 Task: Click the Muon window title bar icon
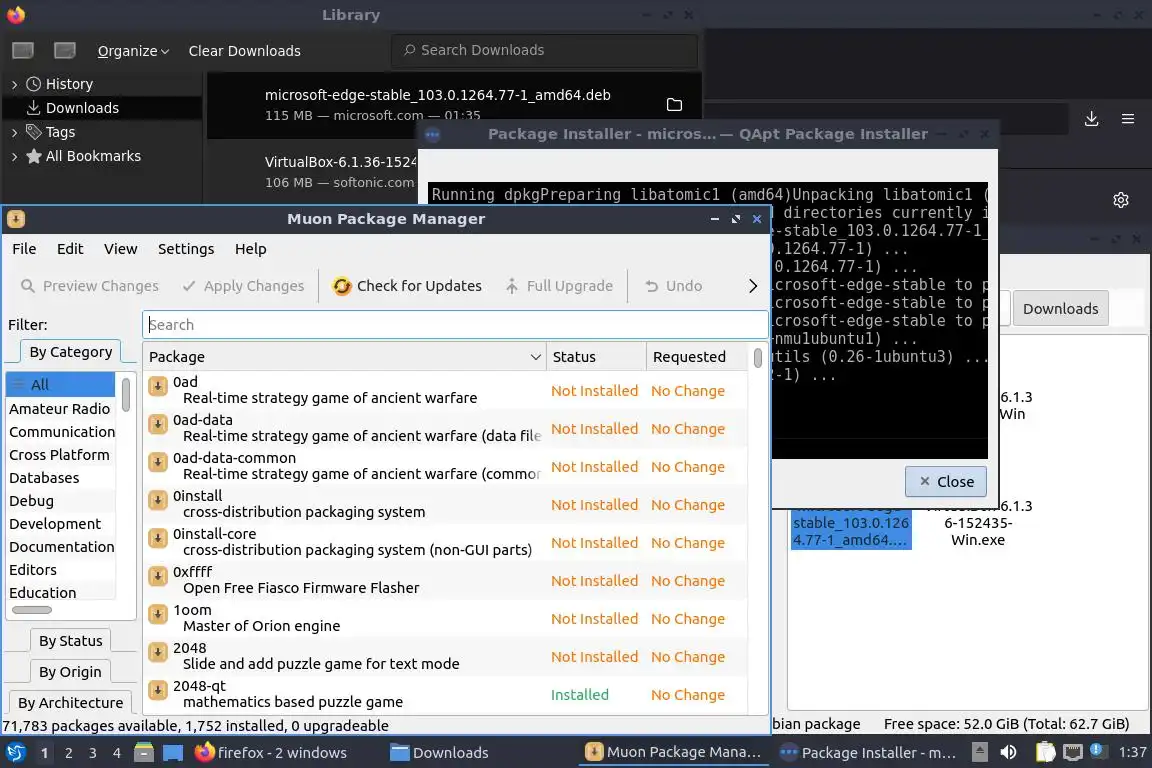pyautogui.click(x=16, y=219)
